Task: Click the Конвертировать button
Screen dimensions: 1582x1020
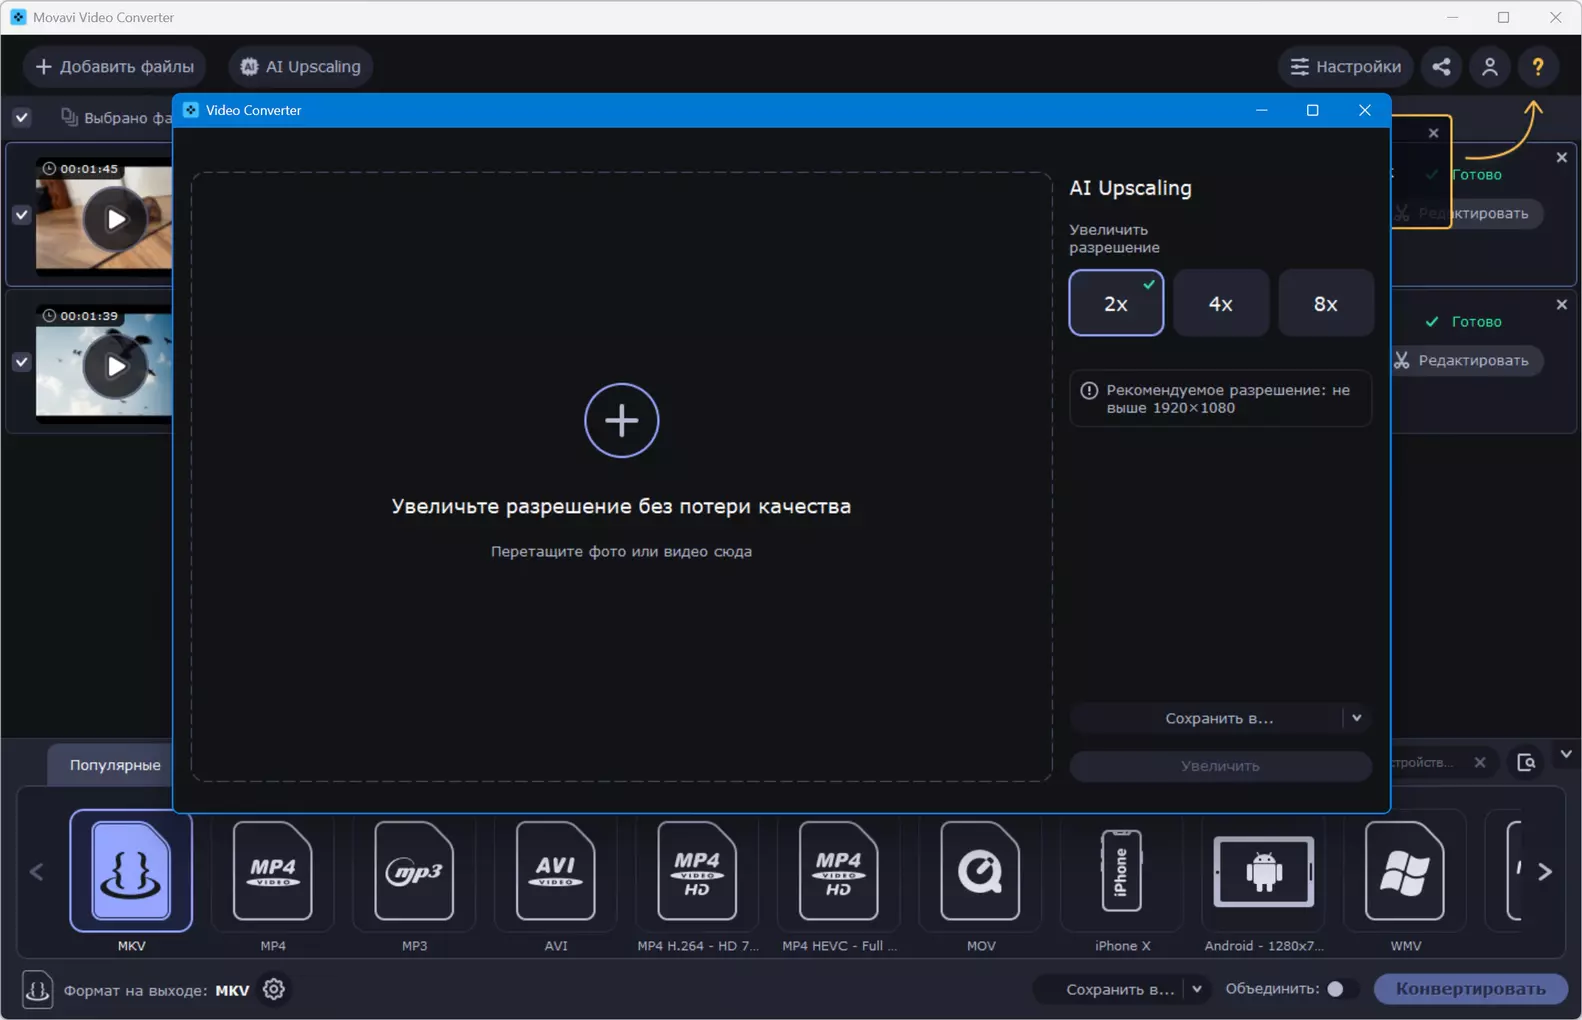Action: [1470, 989]
